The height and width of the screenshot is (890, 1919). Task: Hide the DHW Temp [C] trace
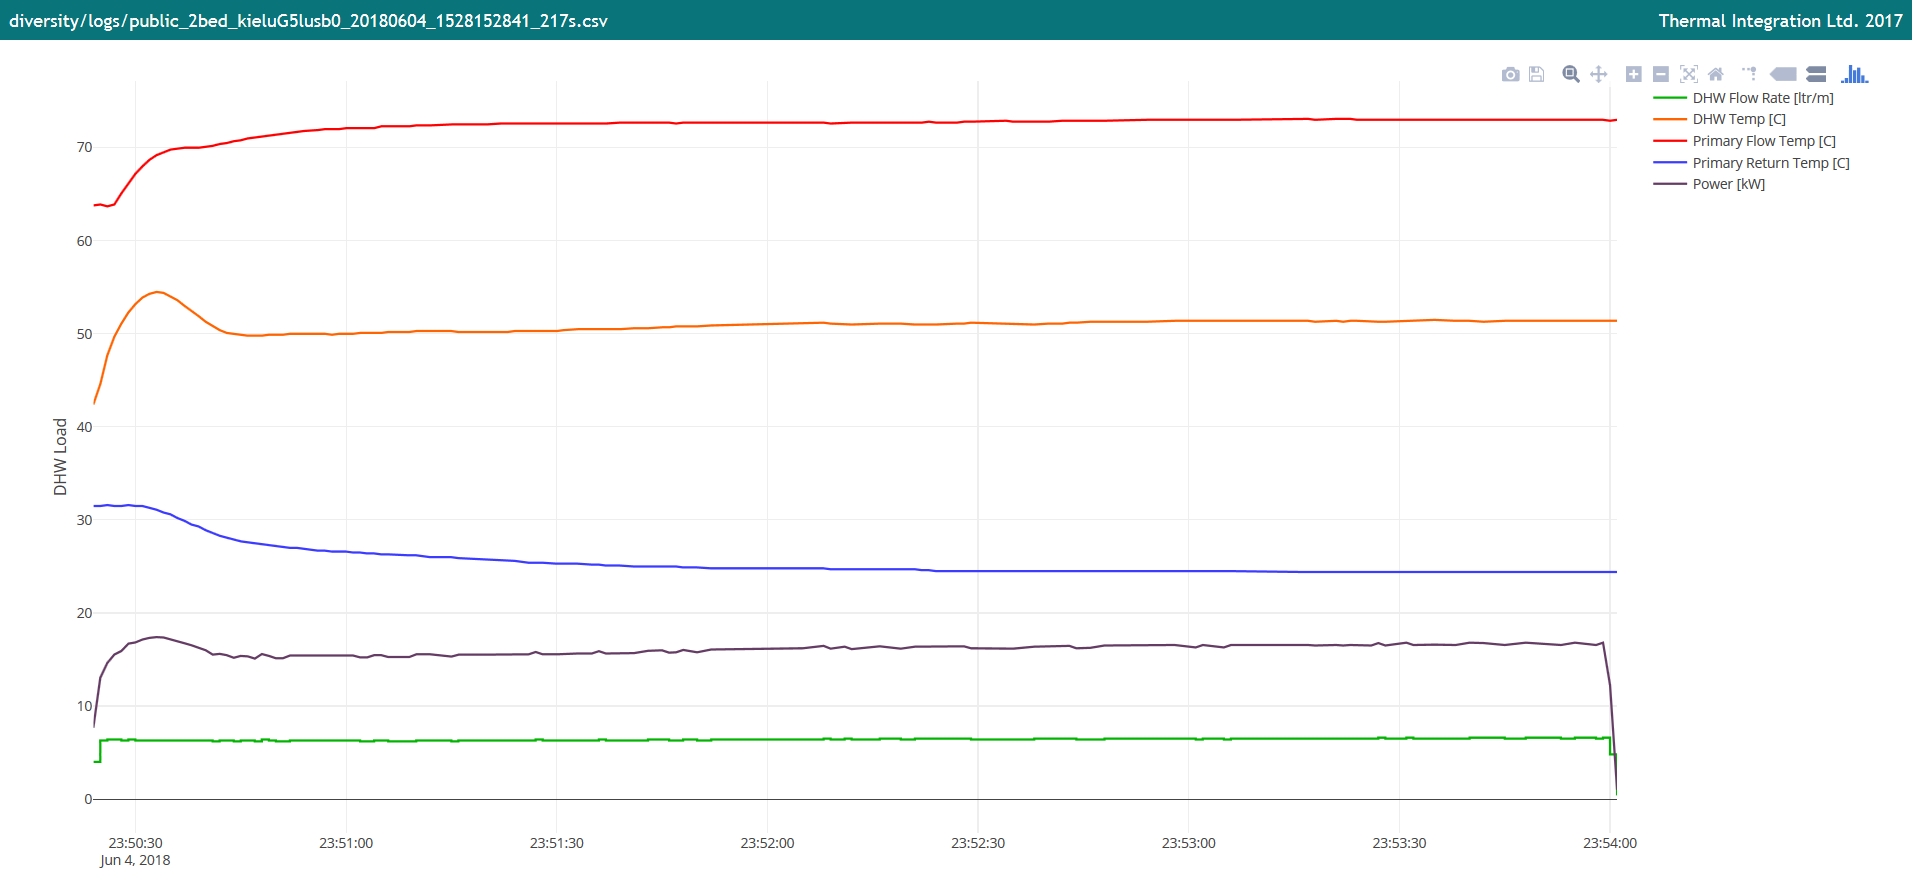click(x=1720, y=119)
